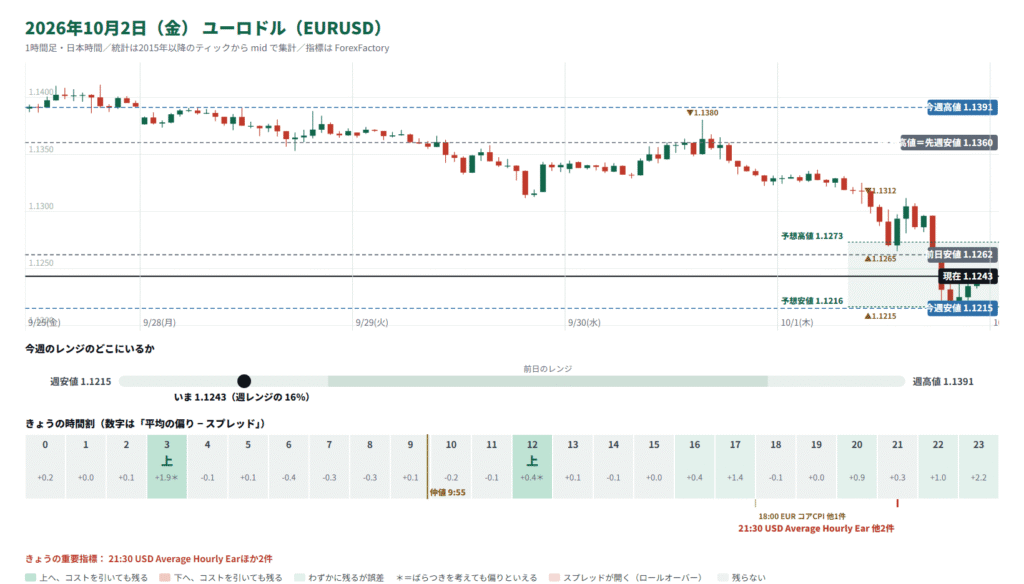
Task: Select the 前日安値 1.1262 chart tag
Action: [x=961, y=255]
